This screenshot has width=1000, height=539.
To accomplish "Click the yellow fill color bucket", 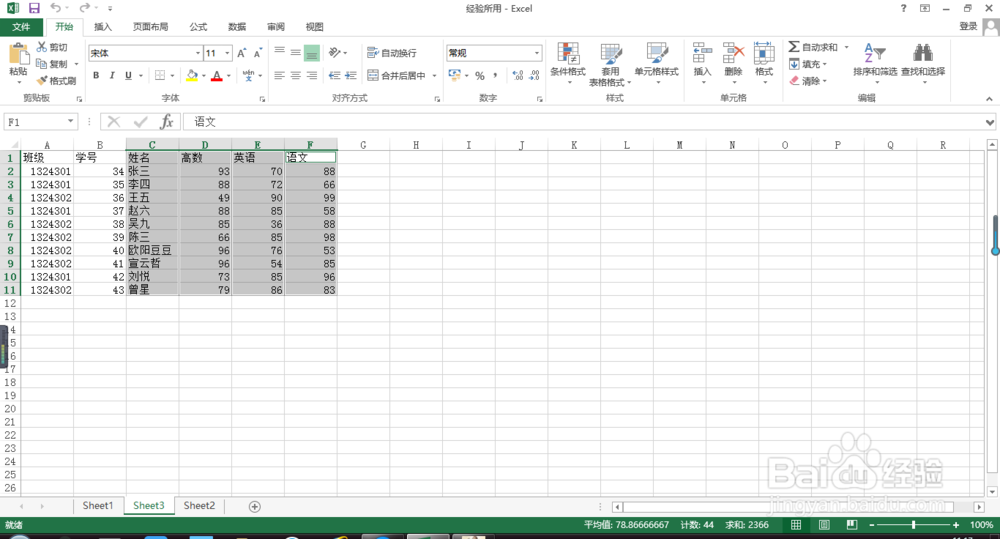I will point(192,75).
